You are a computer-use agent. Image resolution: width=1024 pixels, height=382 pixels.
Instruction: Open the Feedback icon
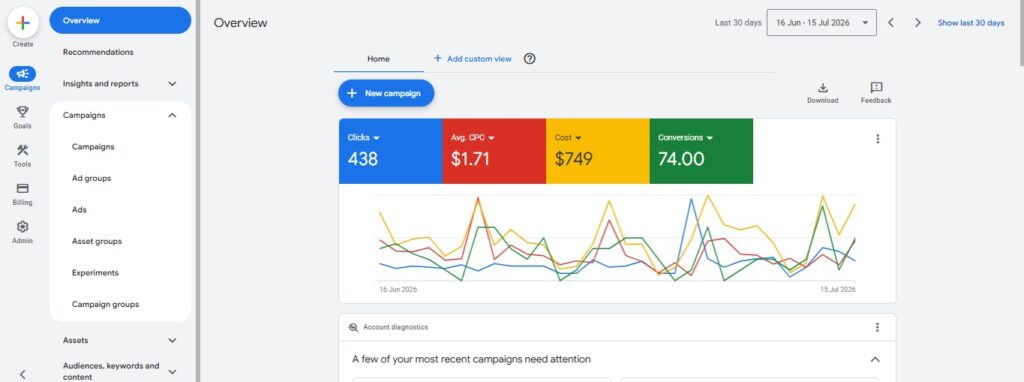click(x=876, y=88)
